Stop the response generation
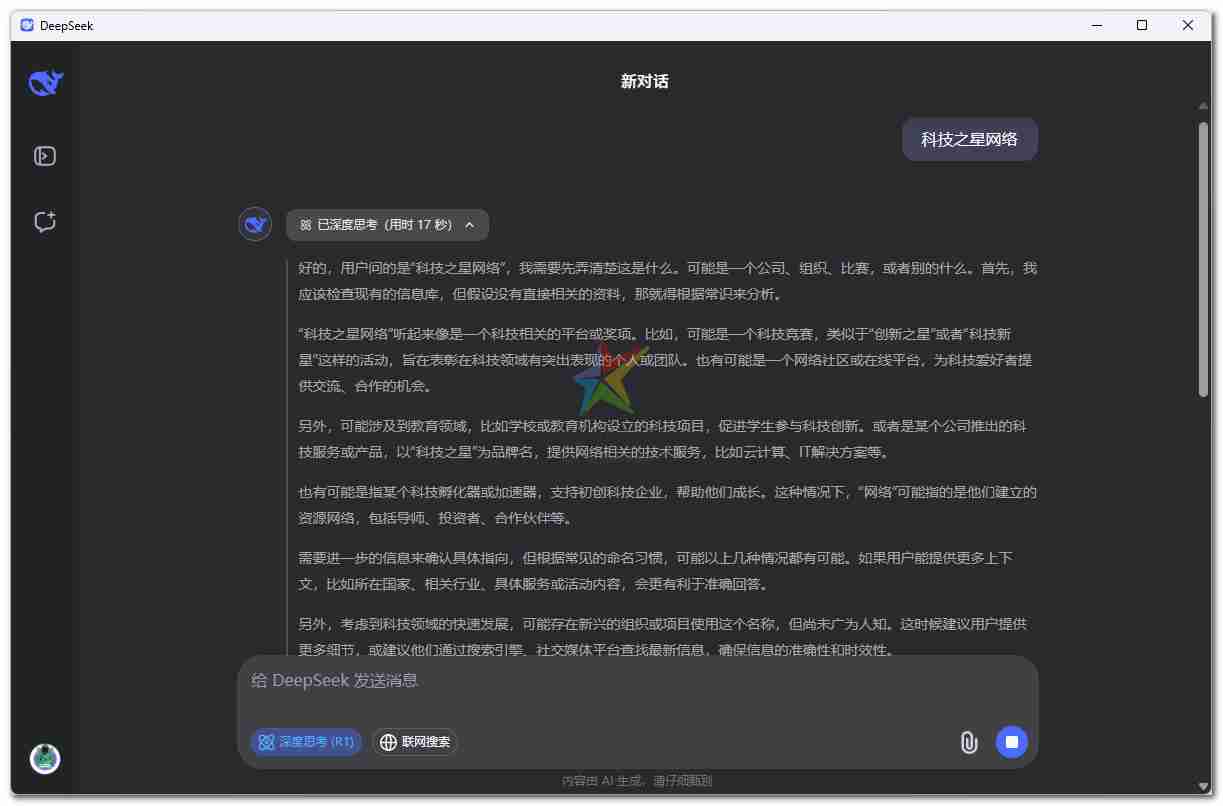This screenshot has height=806, width=1223. tap(1011, 743)
